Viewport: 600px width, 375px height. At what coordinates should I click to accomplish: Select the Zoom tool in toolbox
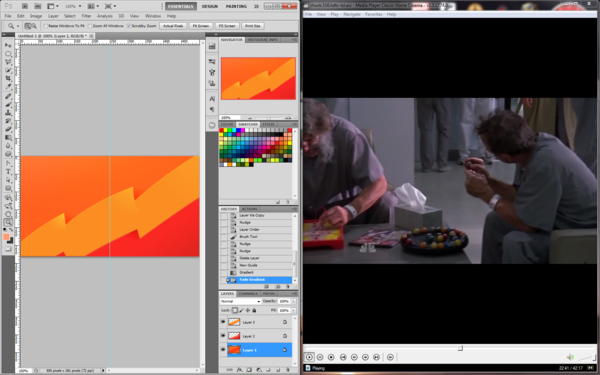click(x=8, y=222)
